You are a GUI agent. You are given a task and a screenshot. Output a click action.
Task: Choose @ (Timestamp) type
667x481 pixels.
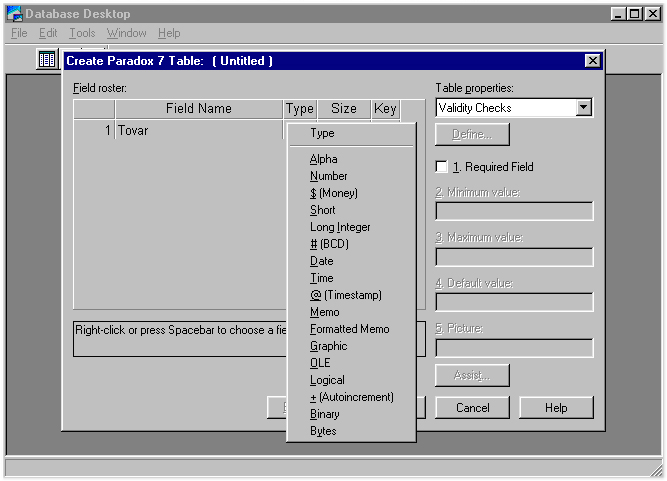pos(345,295)
